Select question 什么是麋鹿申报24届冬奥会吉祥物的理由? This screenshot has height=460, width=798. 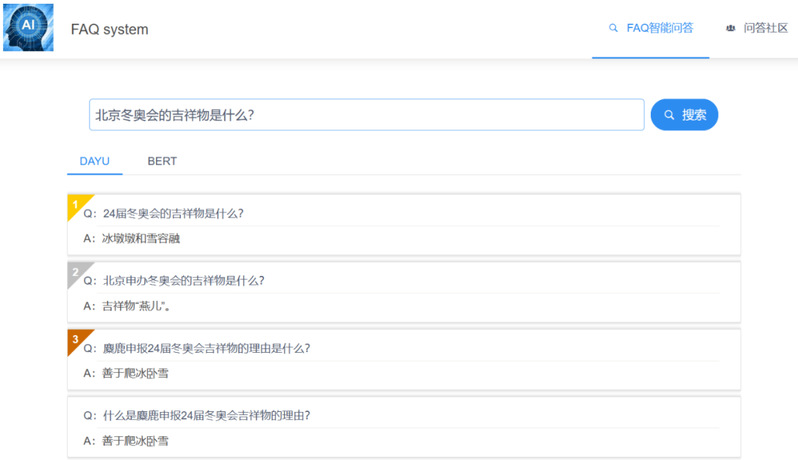206,415
